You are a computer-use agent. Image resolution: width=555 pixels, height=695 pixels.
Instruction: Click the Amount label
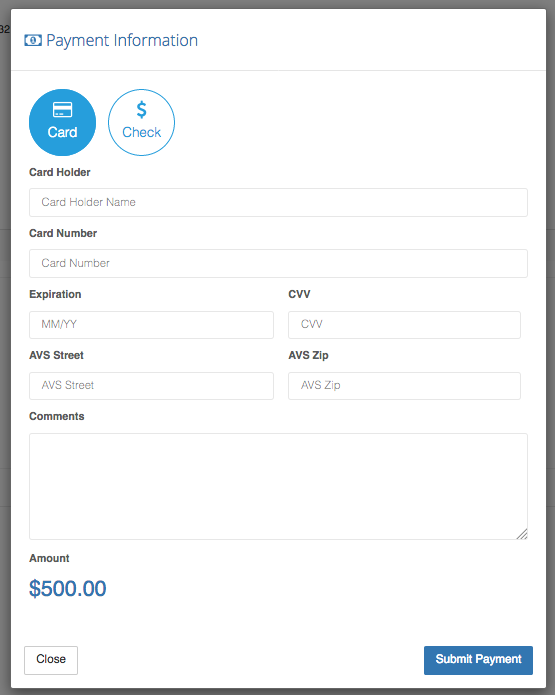click(x=49, y=558)
